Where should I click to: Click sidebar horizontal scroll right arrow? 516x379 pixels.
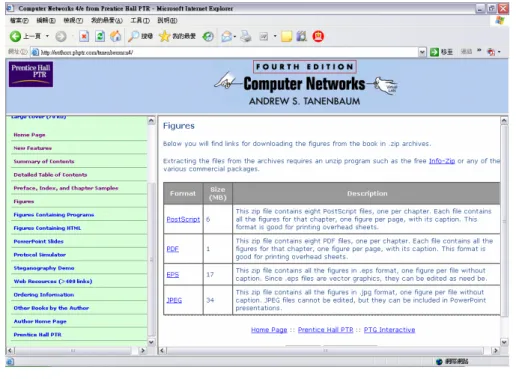(143, 351)
